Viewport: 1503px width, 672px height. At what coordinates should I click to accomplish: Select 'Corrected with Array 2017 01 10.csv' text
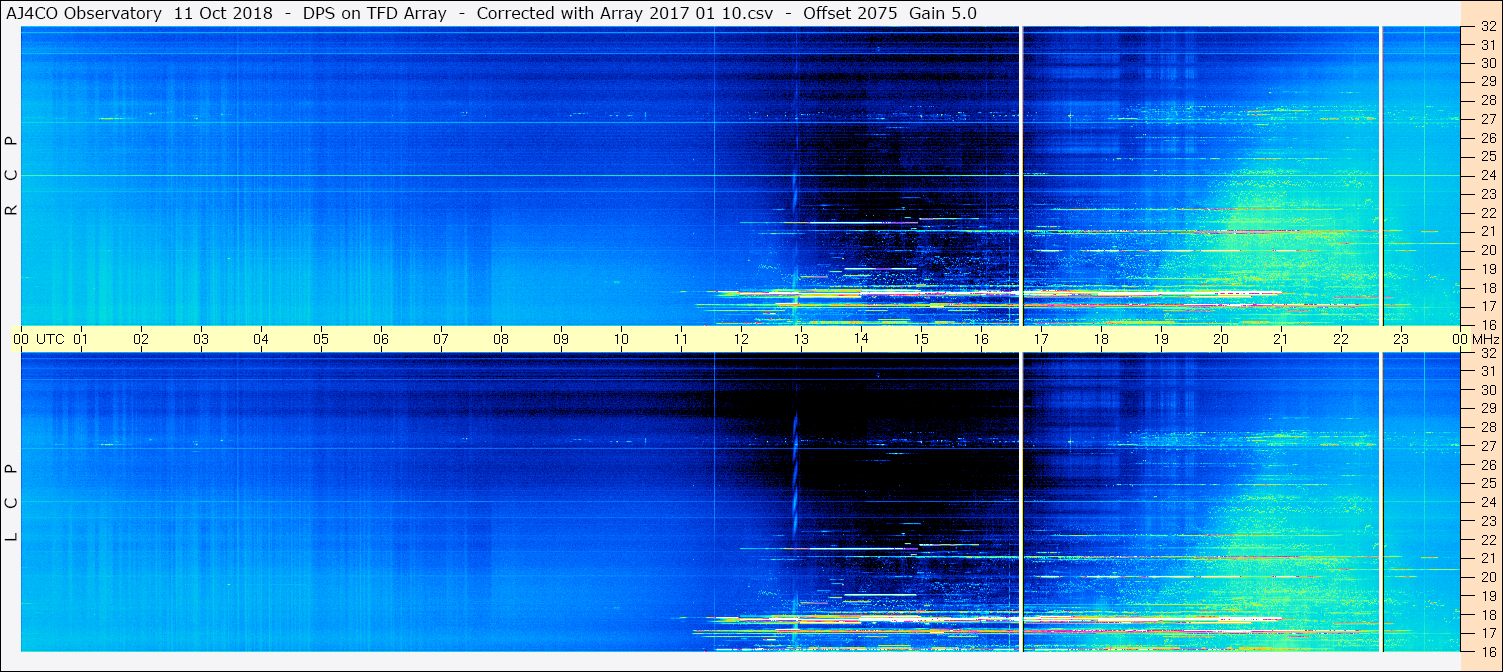[625, 13]
